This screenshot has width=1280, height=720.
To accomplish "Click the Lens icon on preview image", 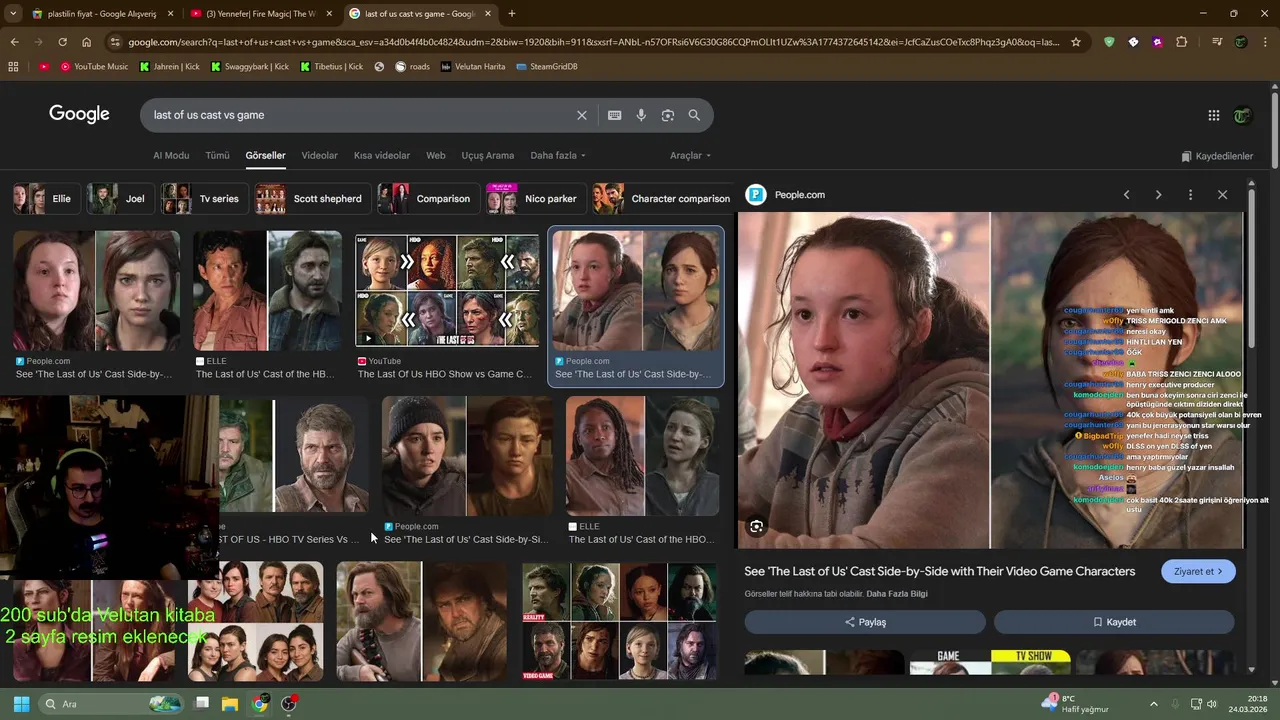I will click(757, 526).
